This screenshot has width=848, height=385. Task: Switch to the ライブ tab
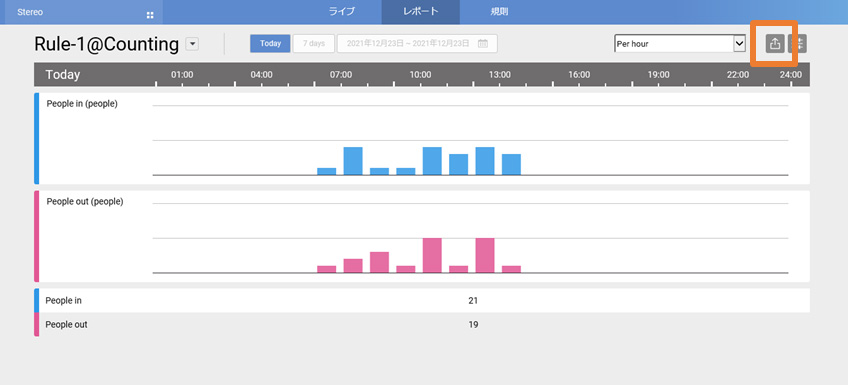342,12
